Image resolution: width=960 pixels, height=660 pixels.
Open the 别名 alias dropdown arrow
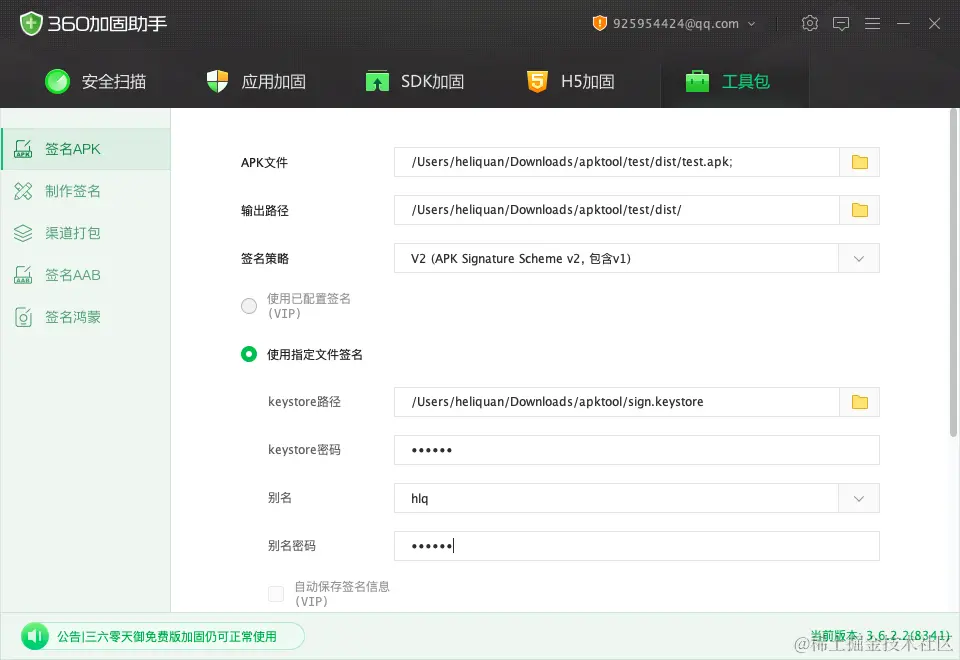(858, 498)
